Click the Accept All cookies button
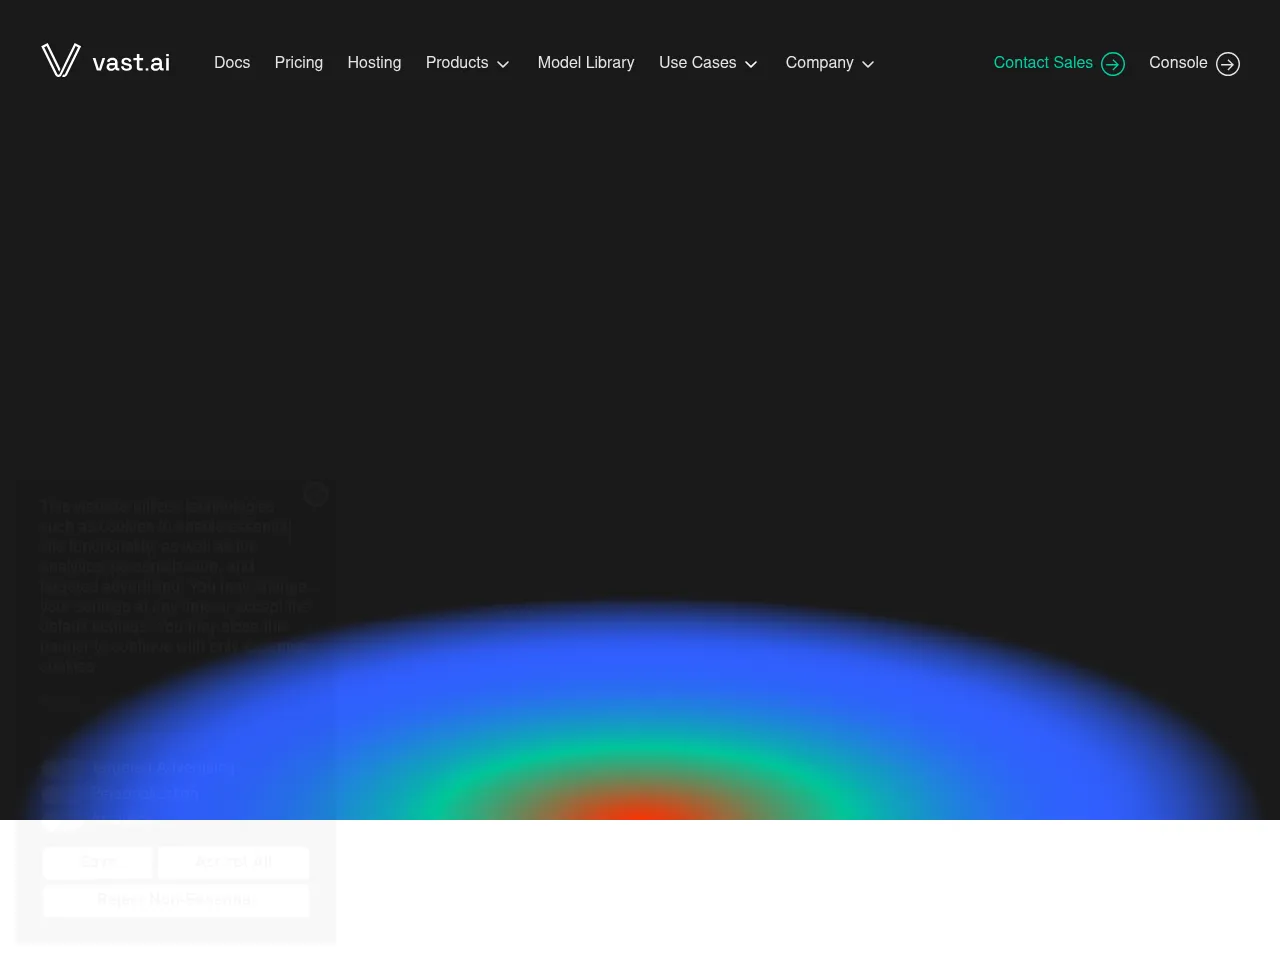 click(x=233, y=862)
